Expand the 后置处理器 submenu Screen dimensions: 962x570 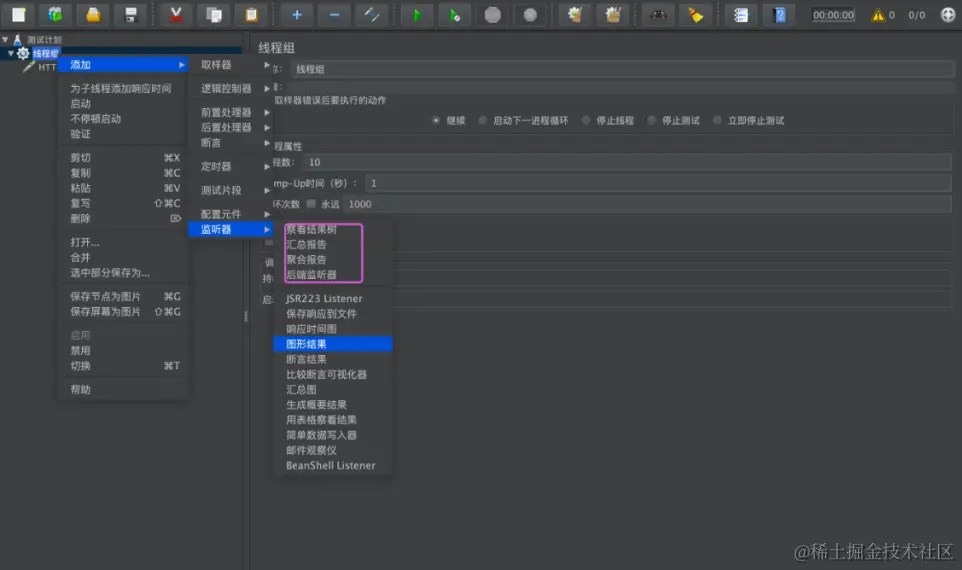click(x=230, y=128)
